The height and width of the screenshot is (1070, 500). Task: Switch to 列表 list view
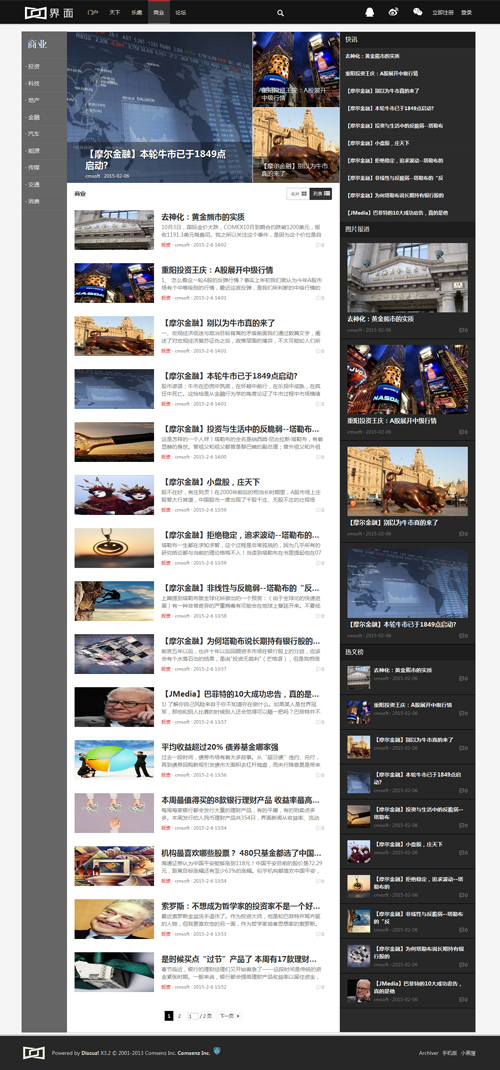pos(321,194)
